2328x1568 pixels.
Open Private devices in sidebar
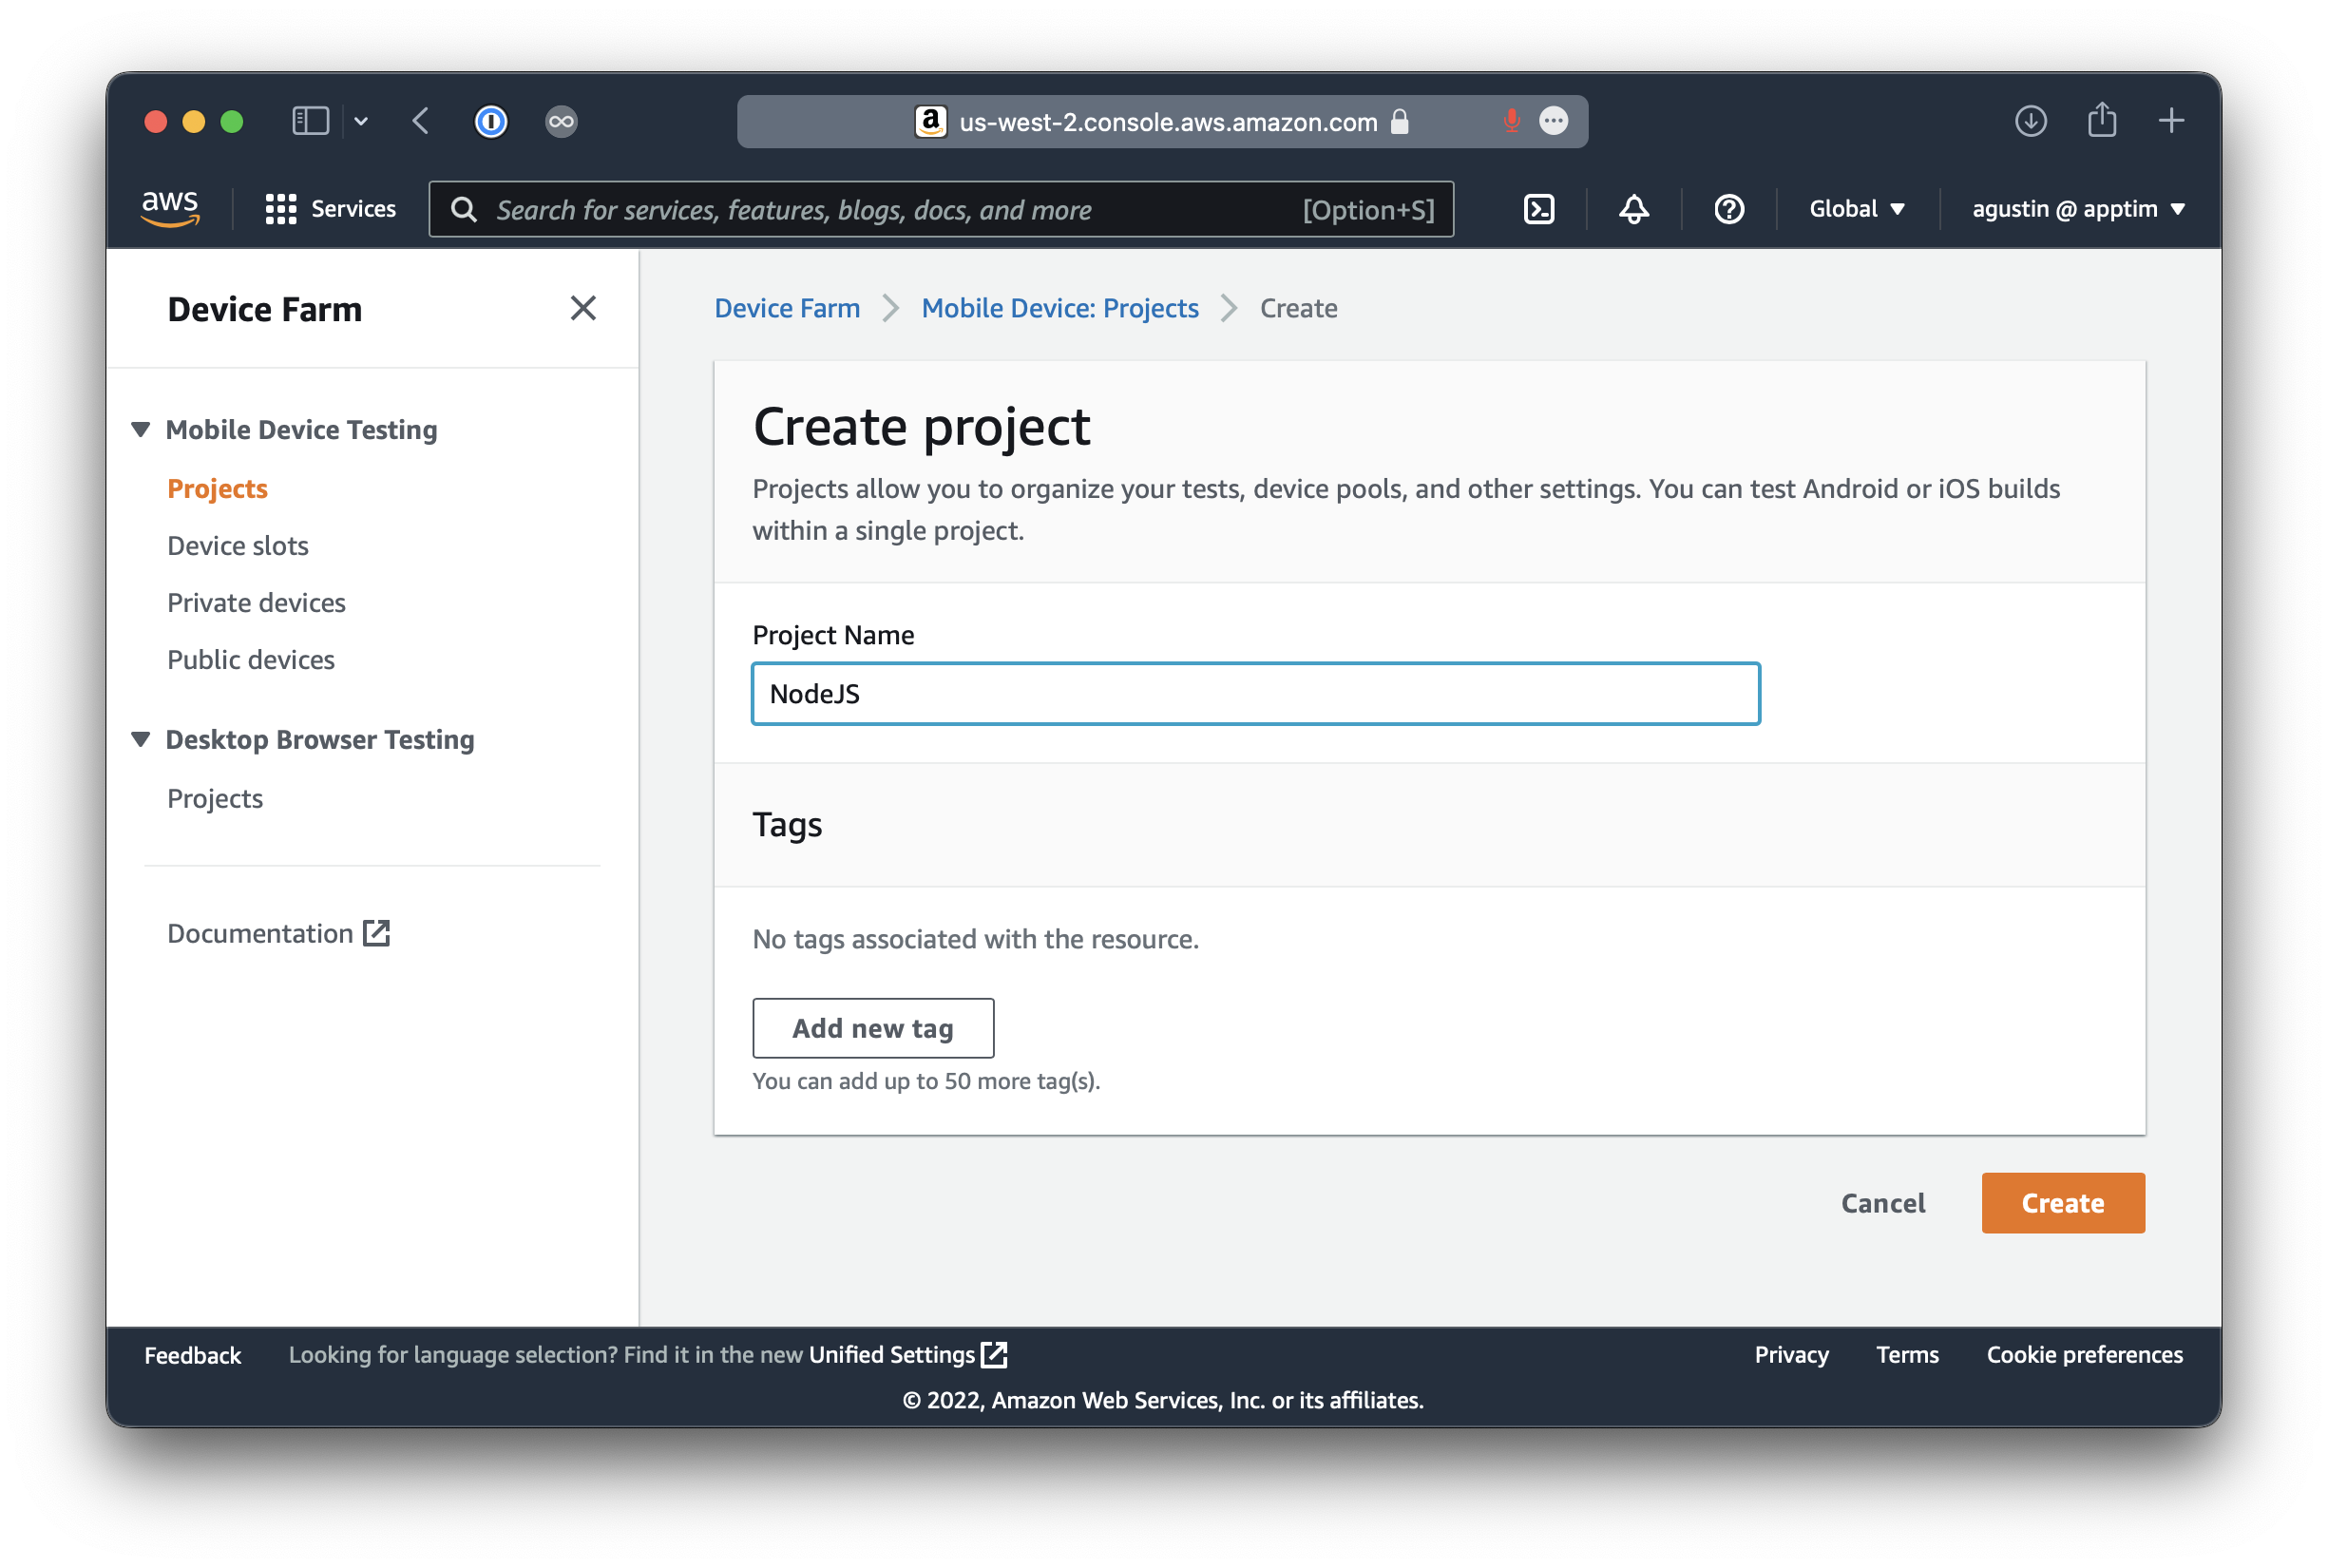(x=256, y=603)
